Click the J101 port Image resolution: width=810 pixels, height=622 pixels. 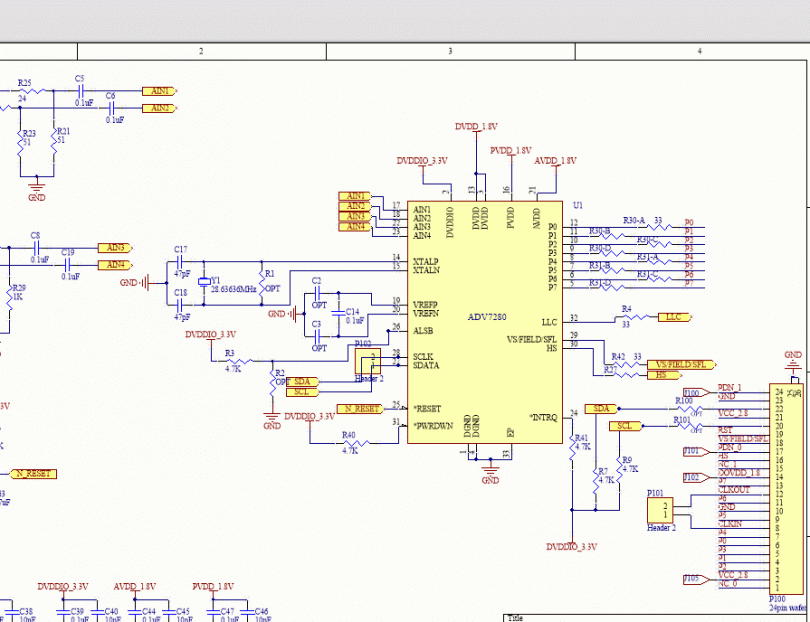click(696, 451)
